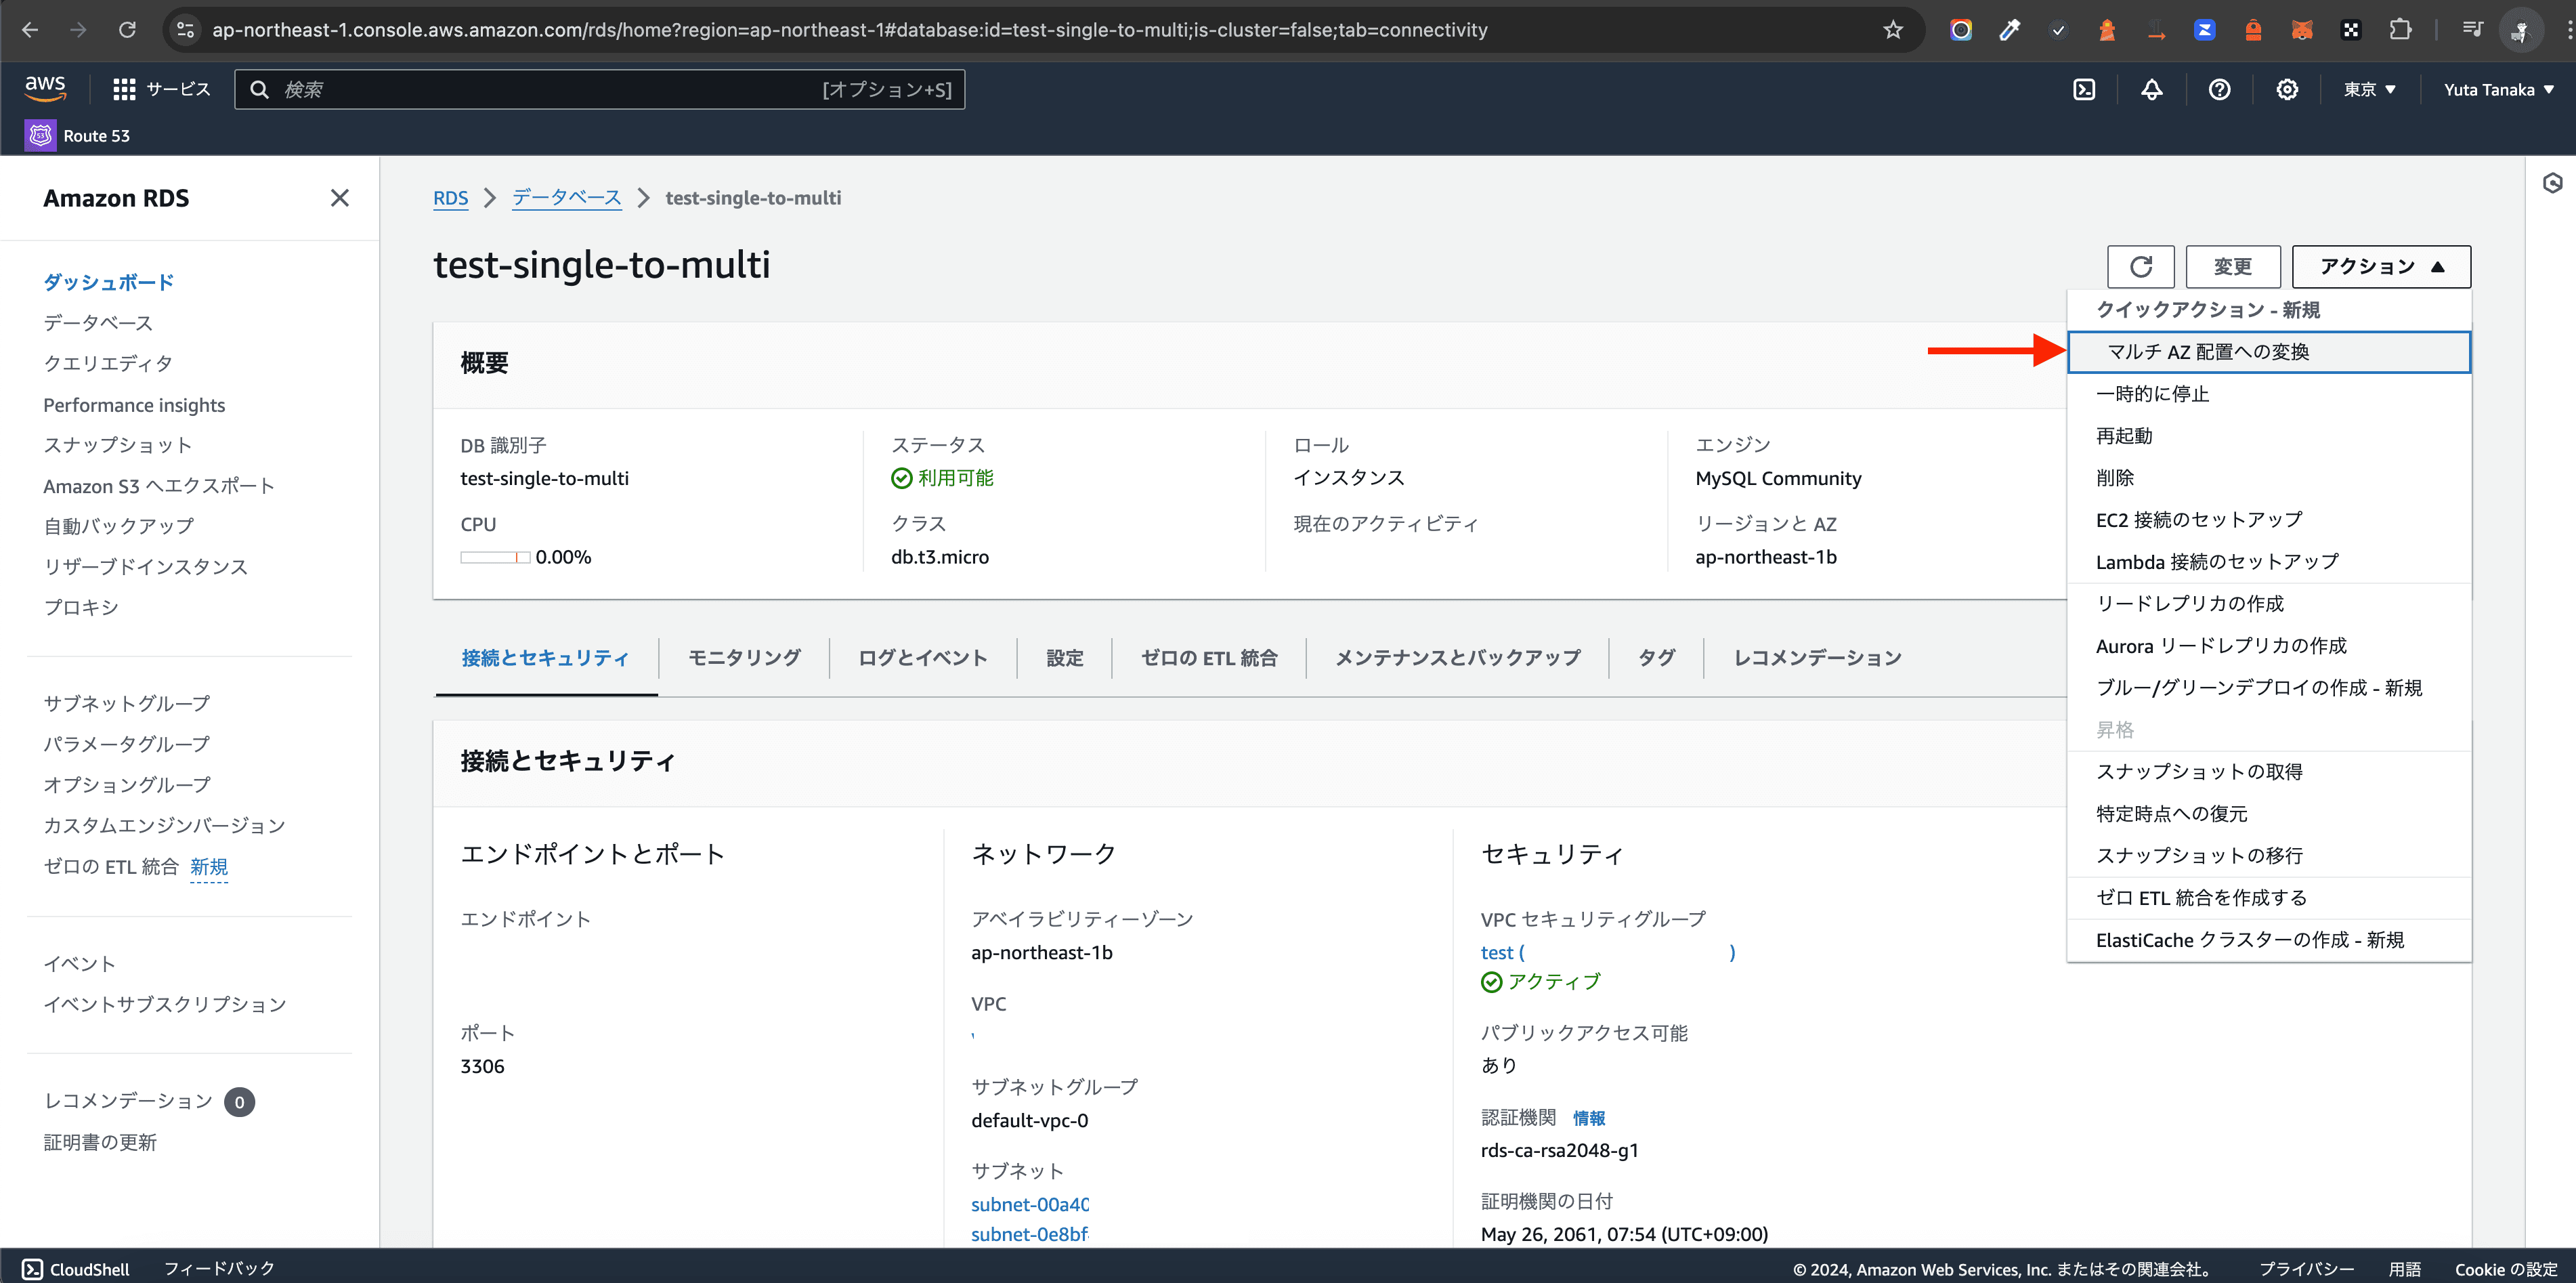Image resolution: width=2576 pixels, height=1283 pixels.
Task: Click the CPU usage bar
Action: pos(495,557)
